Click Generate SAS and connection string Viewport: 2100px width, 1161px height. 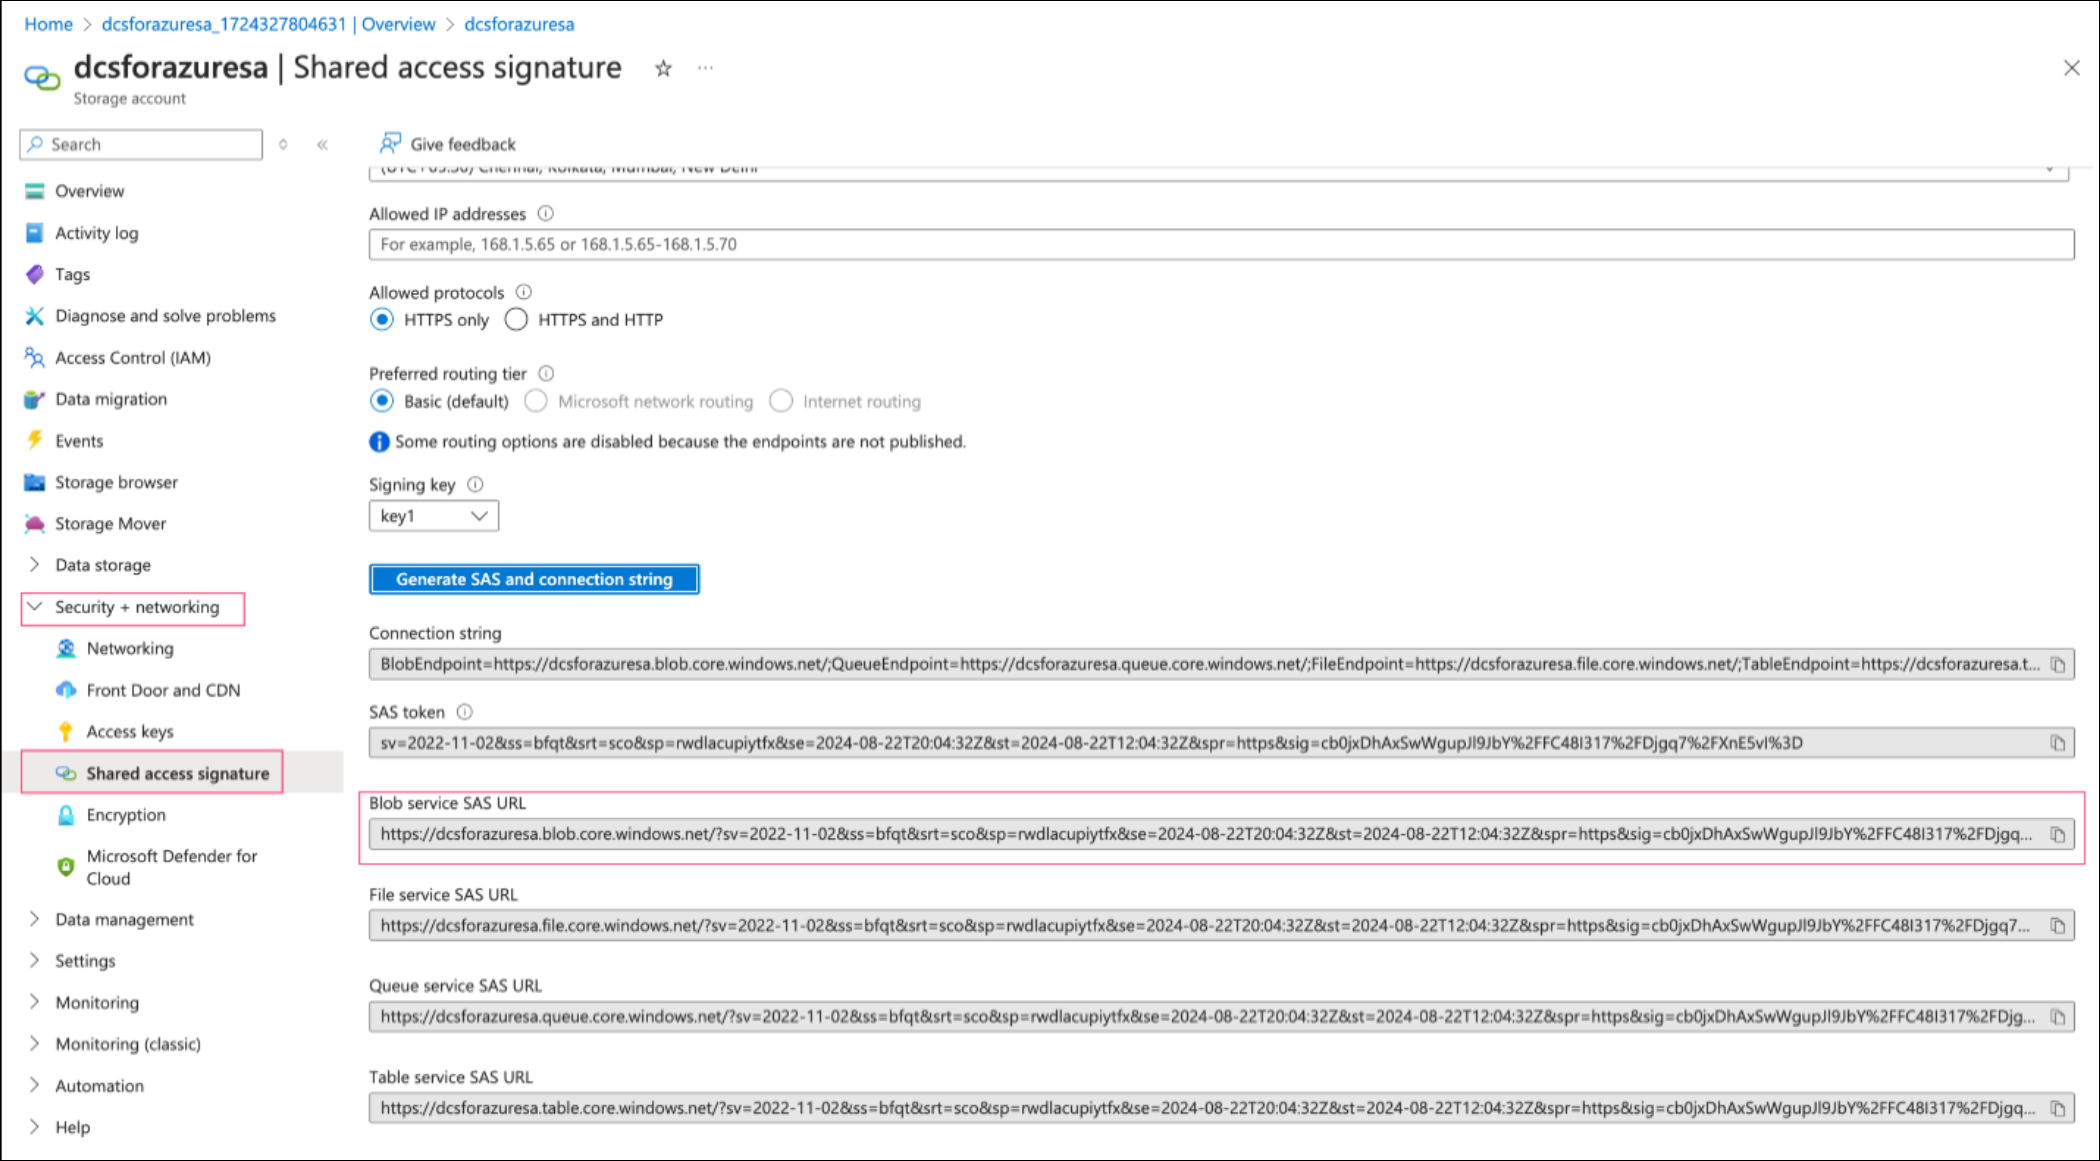coord(534,579)
